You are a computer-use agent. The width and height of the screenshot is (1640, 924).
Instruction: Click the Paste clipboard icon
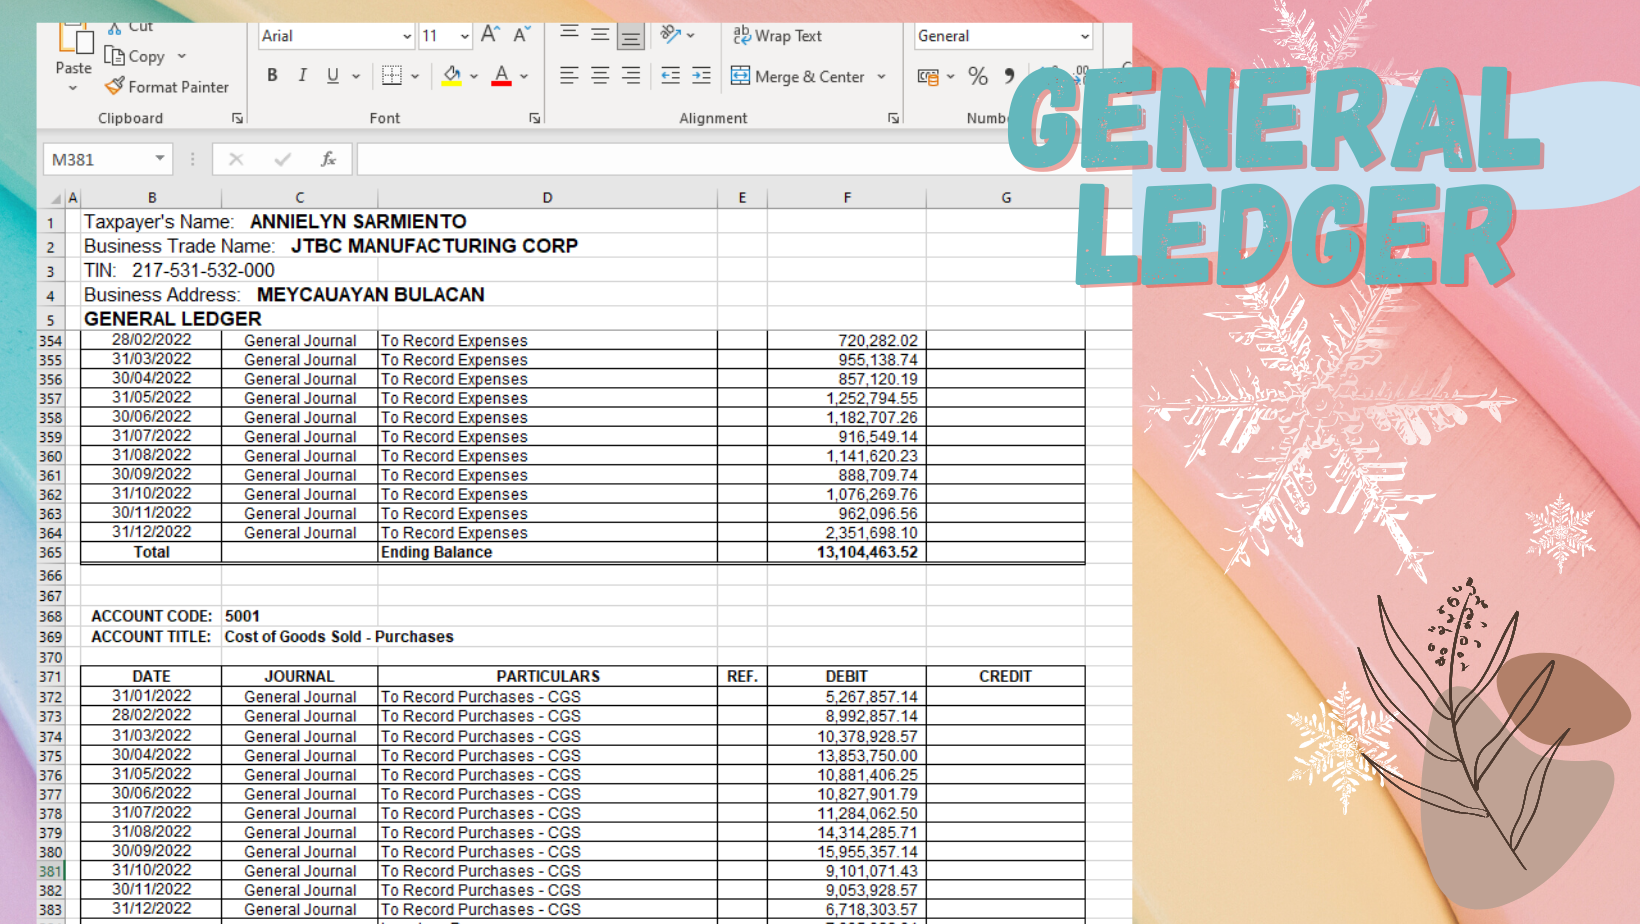coord(74,38)
